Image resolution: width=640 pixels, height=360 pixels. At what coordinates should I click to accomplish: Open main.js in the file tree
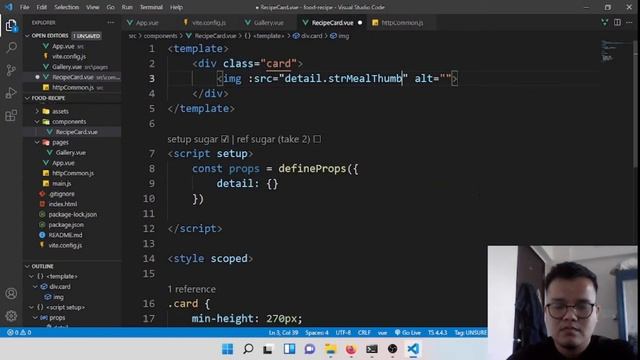click(62, 183)
